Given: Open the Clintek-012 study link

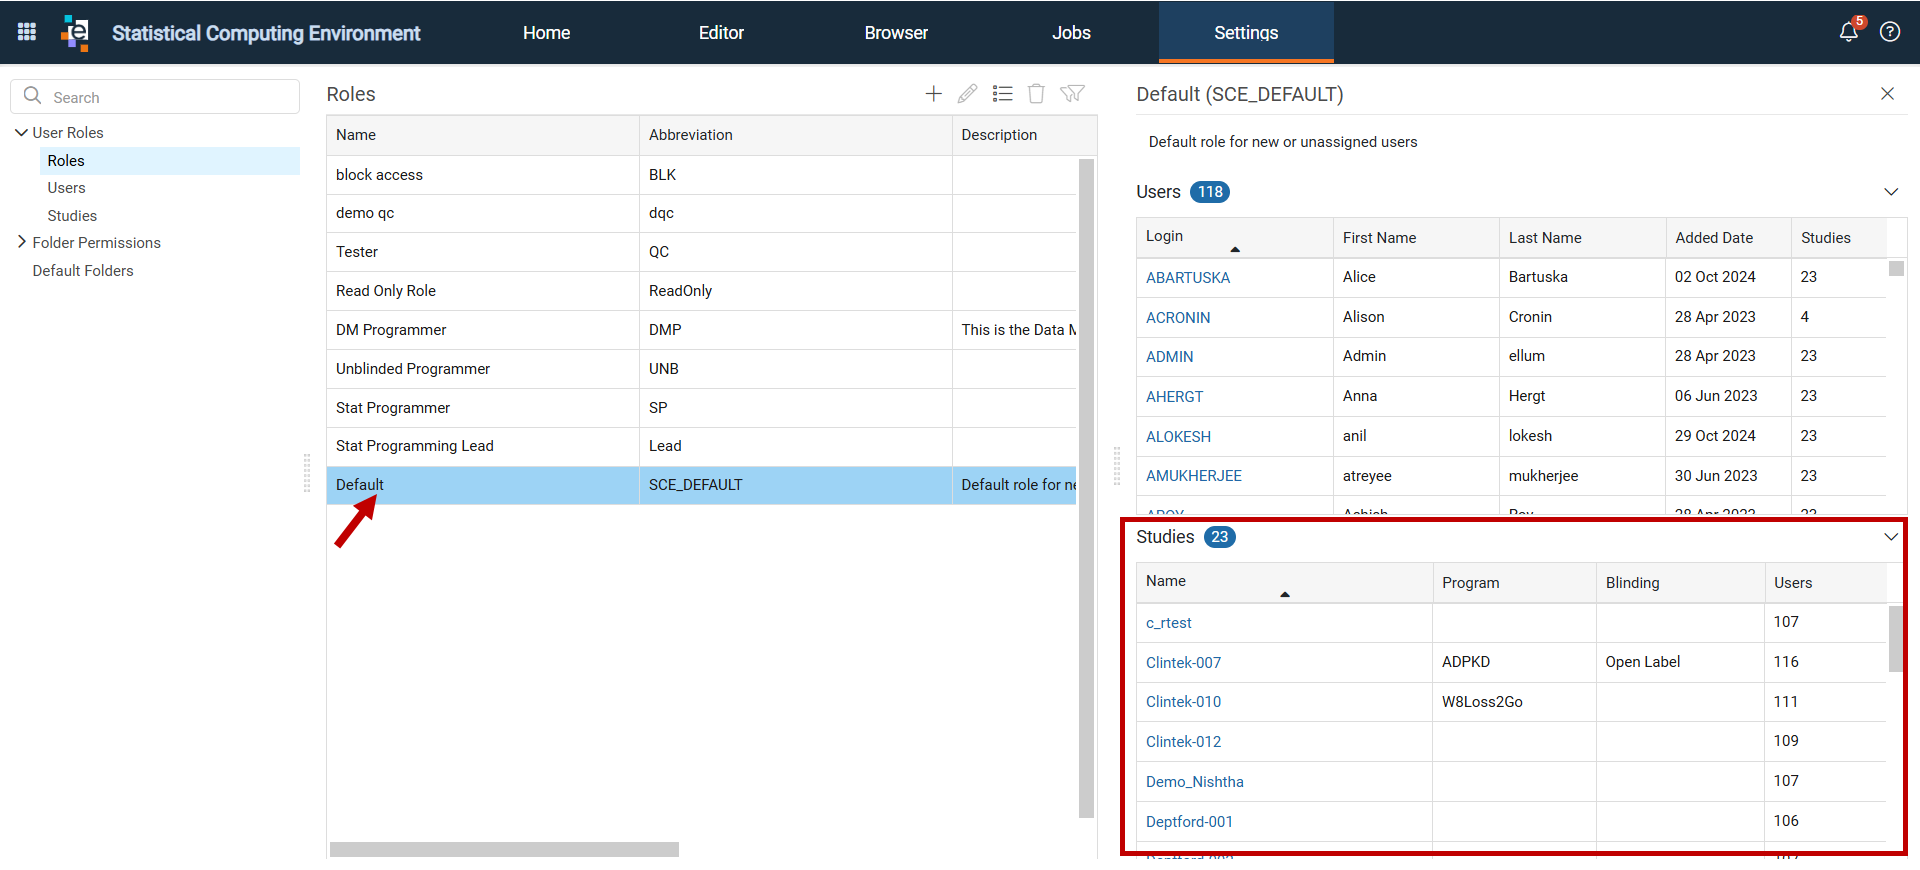Looking at the screenshot, I should (1183, 741).
